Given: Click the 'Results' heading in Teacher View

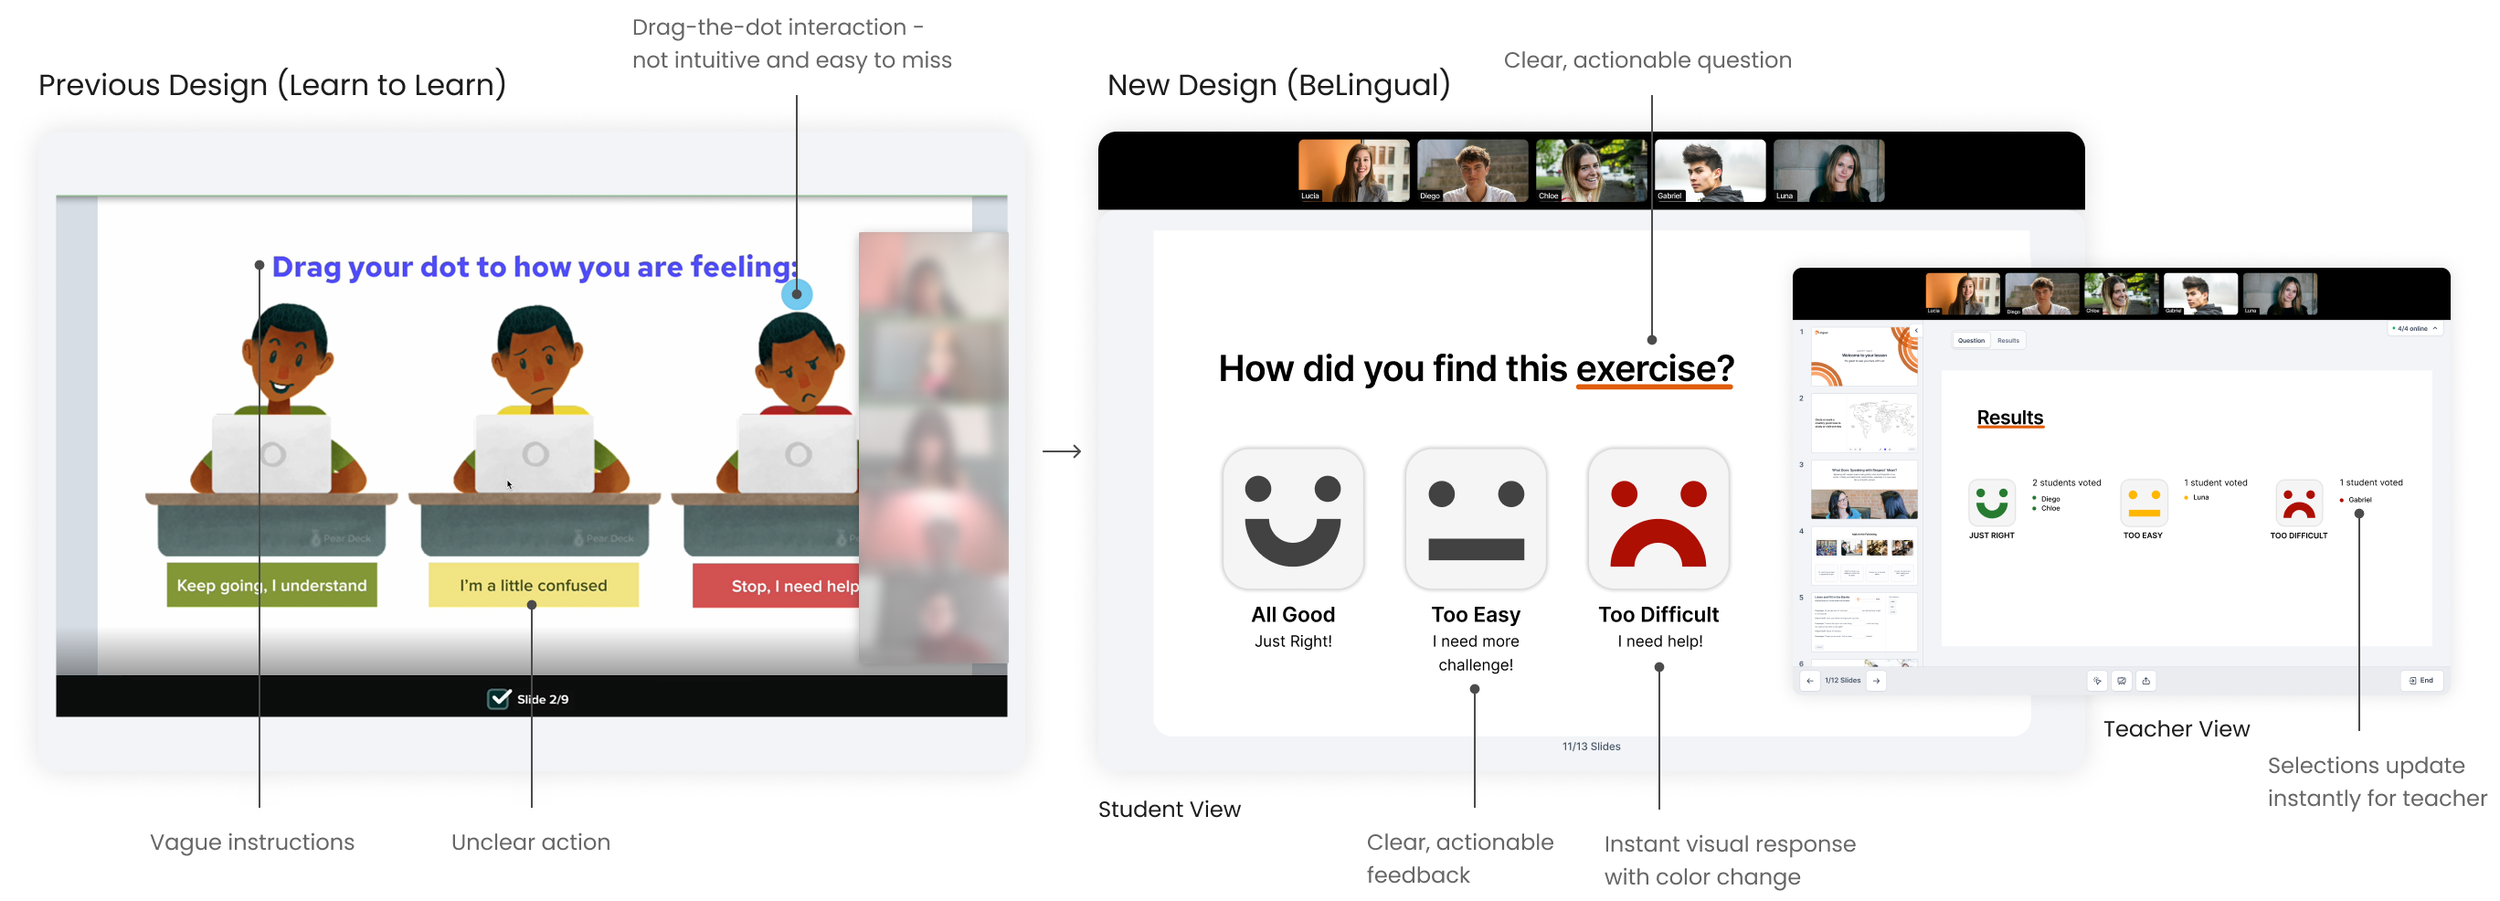Looking at the screenshot, I should (x=2009, y=418).
